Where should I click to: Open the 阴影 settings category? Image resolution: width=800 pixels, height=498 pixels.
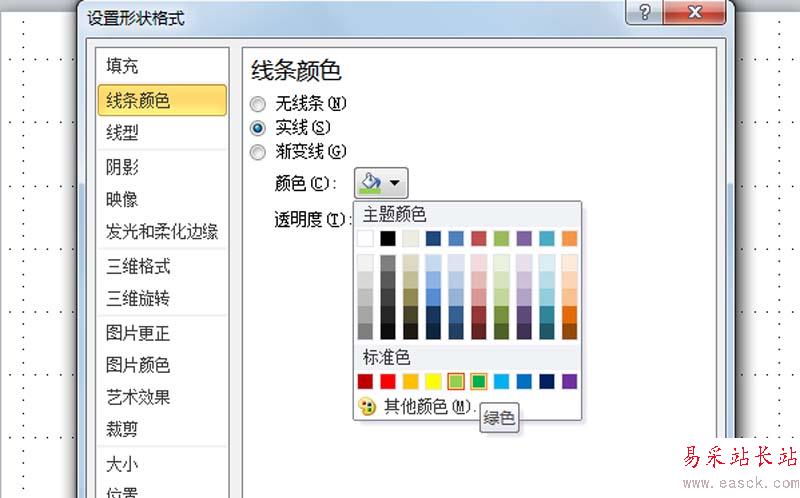(162, 167)
